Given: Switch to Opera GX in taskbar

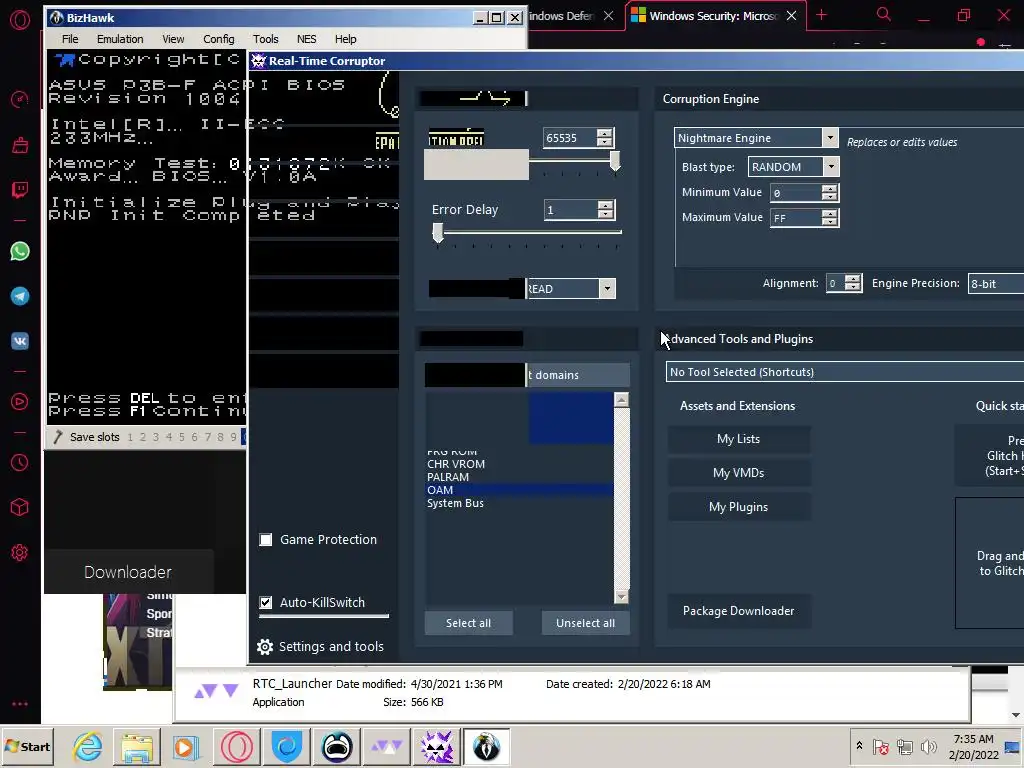Looking at the screenshot, I should (236, 746).
